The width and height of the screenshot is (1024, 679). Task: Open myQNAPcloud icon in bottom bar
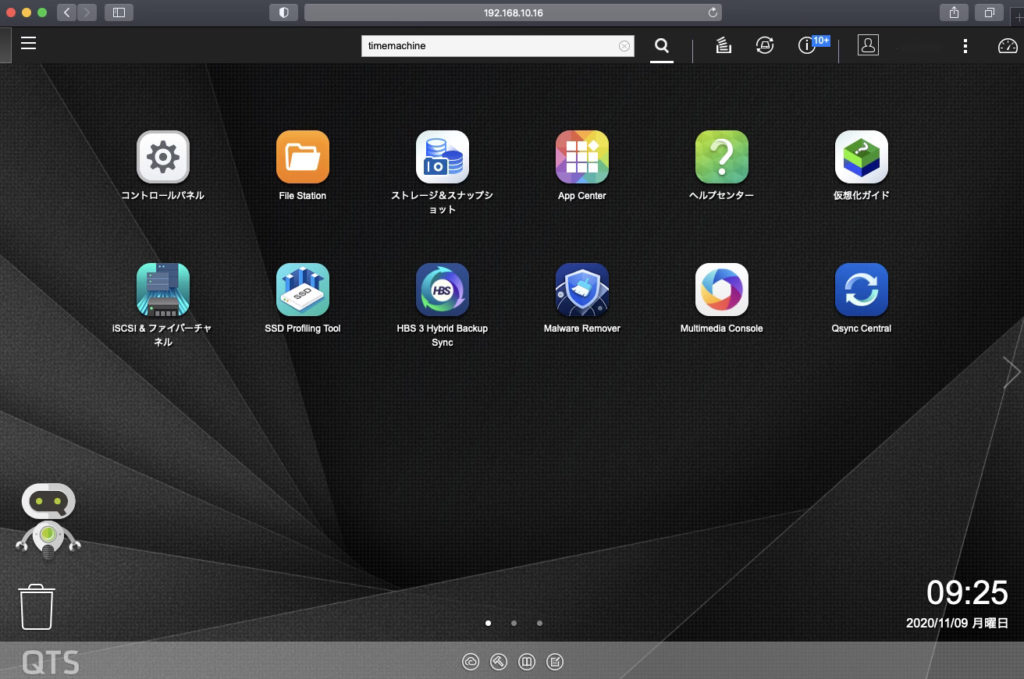(x=470, y=662)
